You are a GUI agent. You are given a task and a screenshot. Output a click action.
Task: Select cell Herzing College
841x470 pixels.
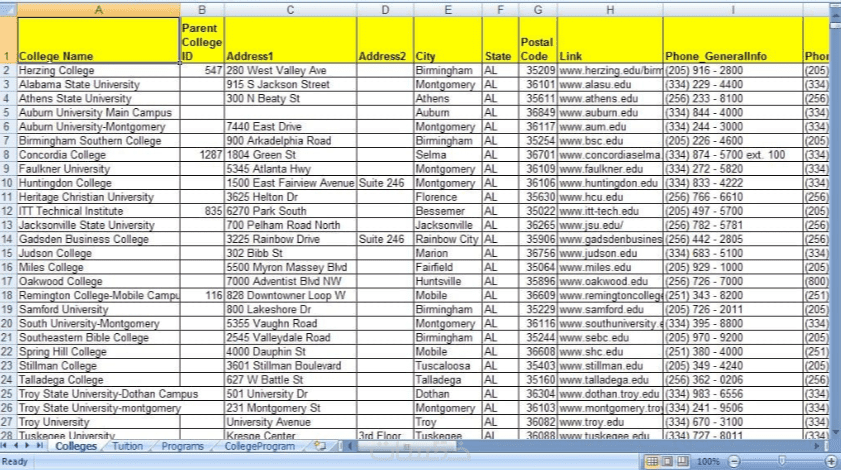pyautogui.click(x=98, y=70)
